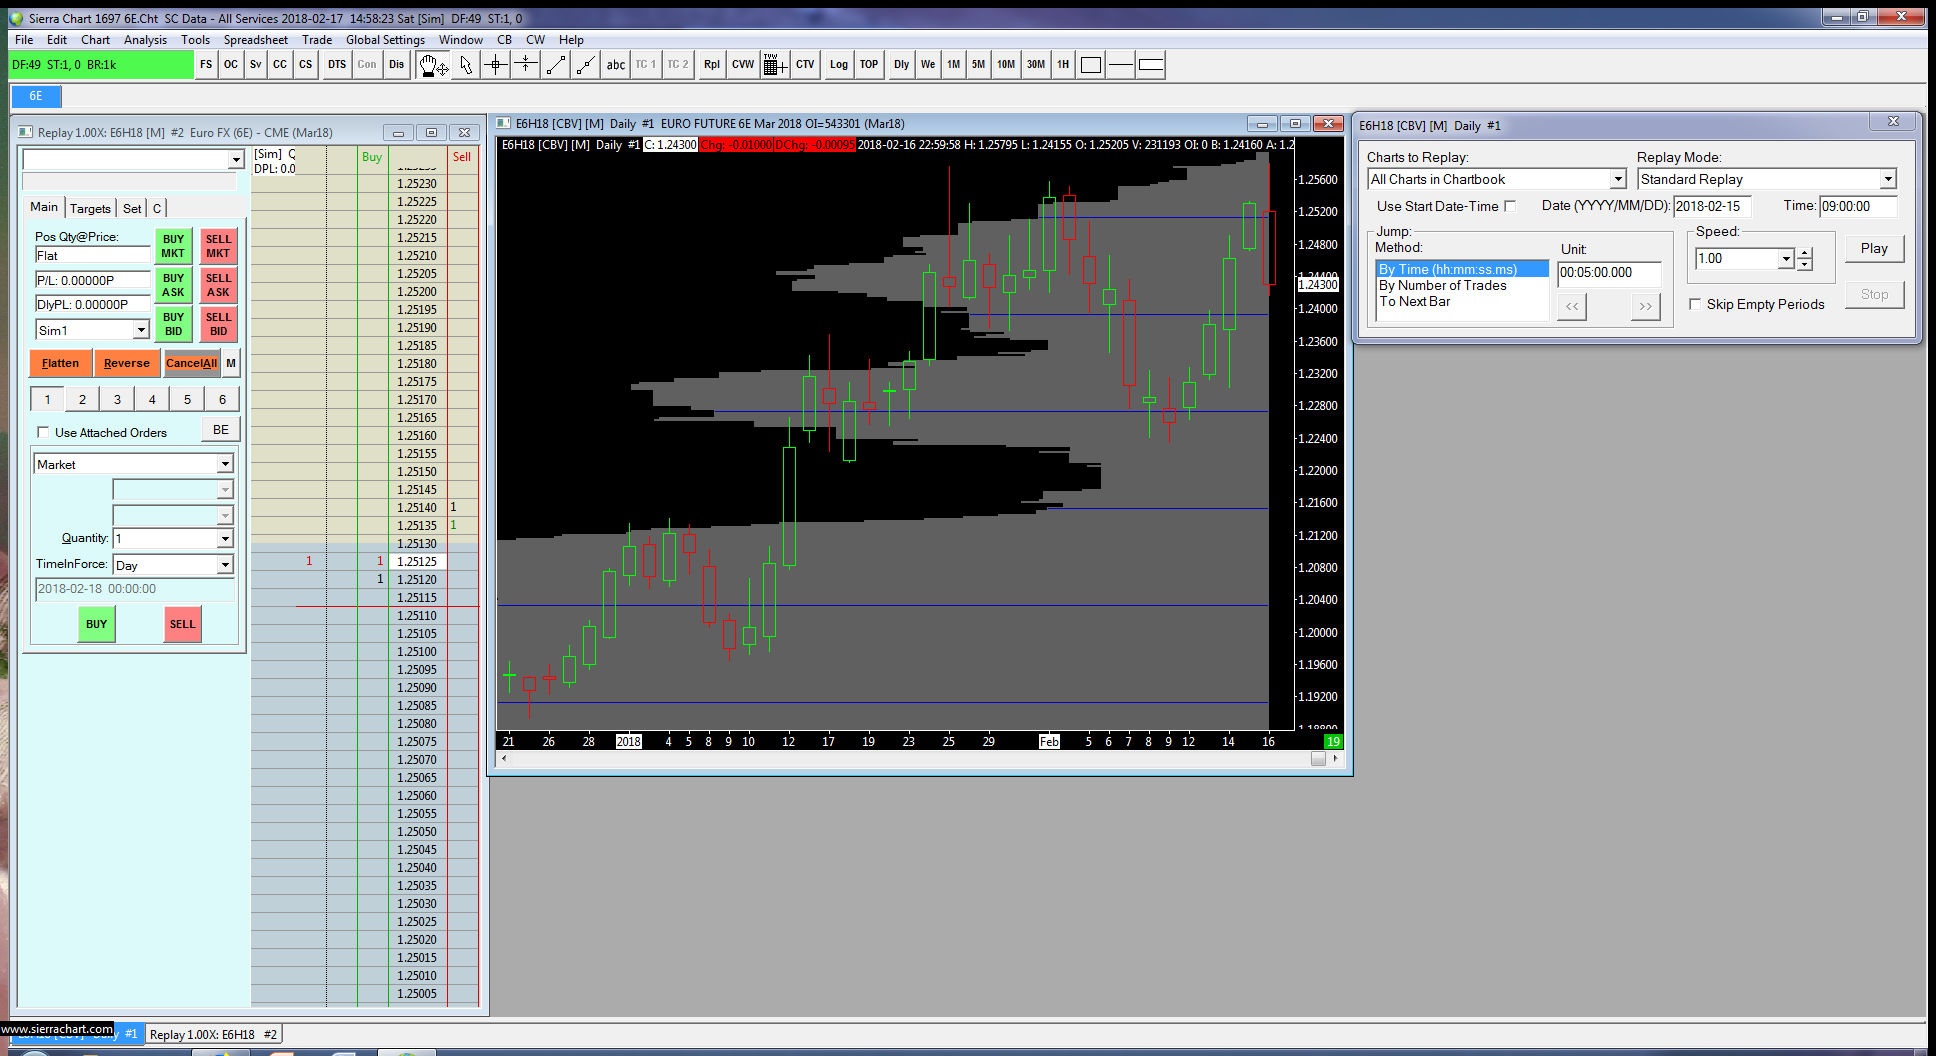Click the 1.25125 price ladder cell
1936x1056 pixels.
pos(417,561)
